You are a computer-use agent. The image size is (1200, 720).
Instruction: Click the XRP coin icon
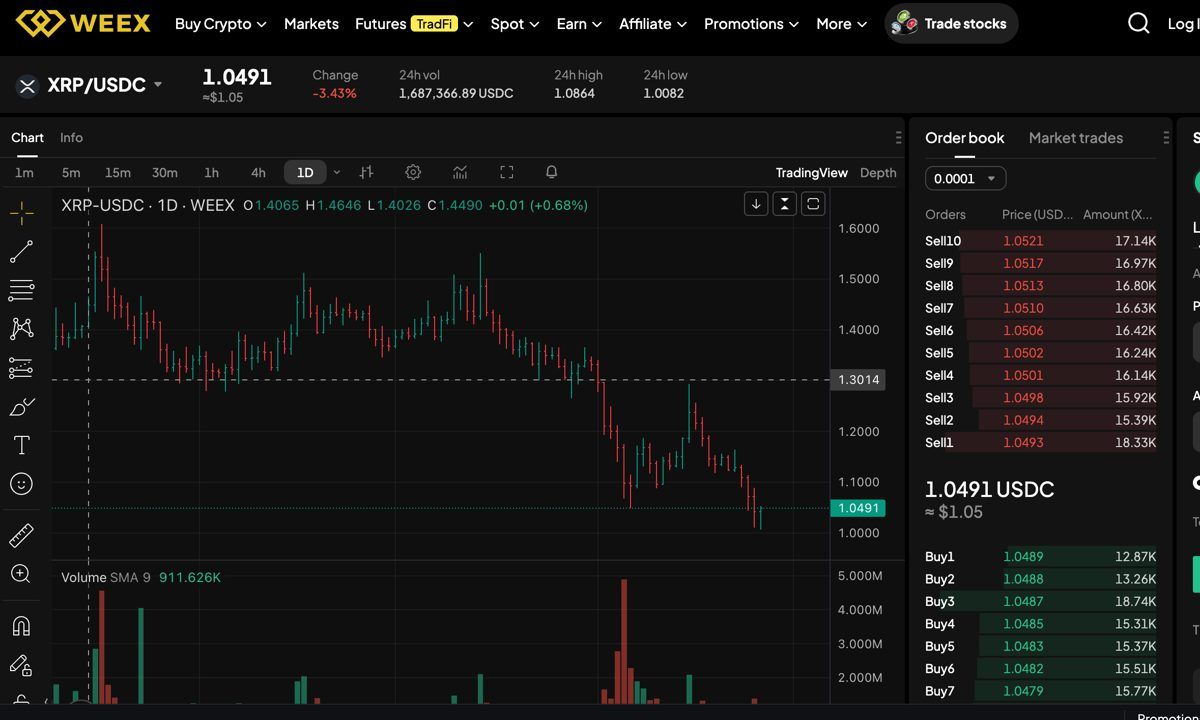[x=27, y=85]
